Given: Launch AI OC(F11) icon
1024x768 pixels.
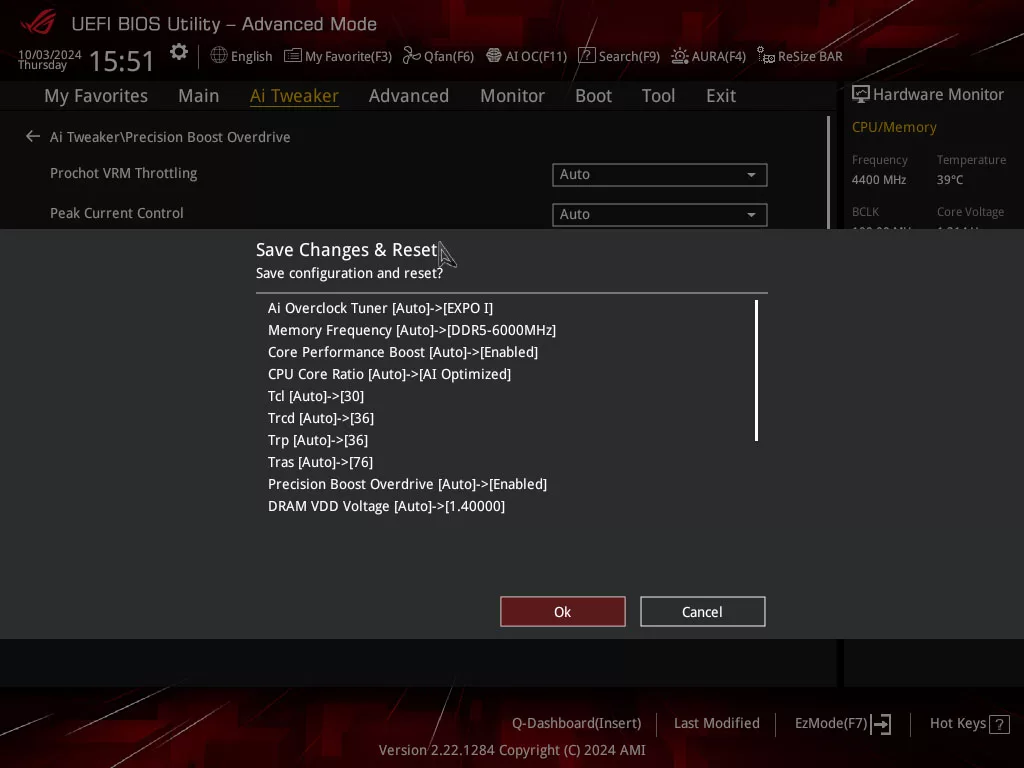Looking at the screenshot, I should (494, 56).
